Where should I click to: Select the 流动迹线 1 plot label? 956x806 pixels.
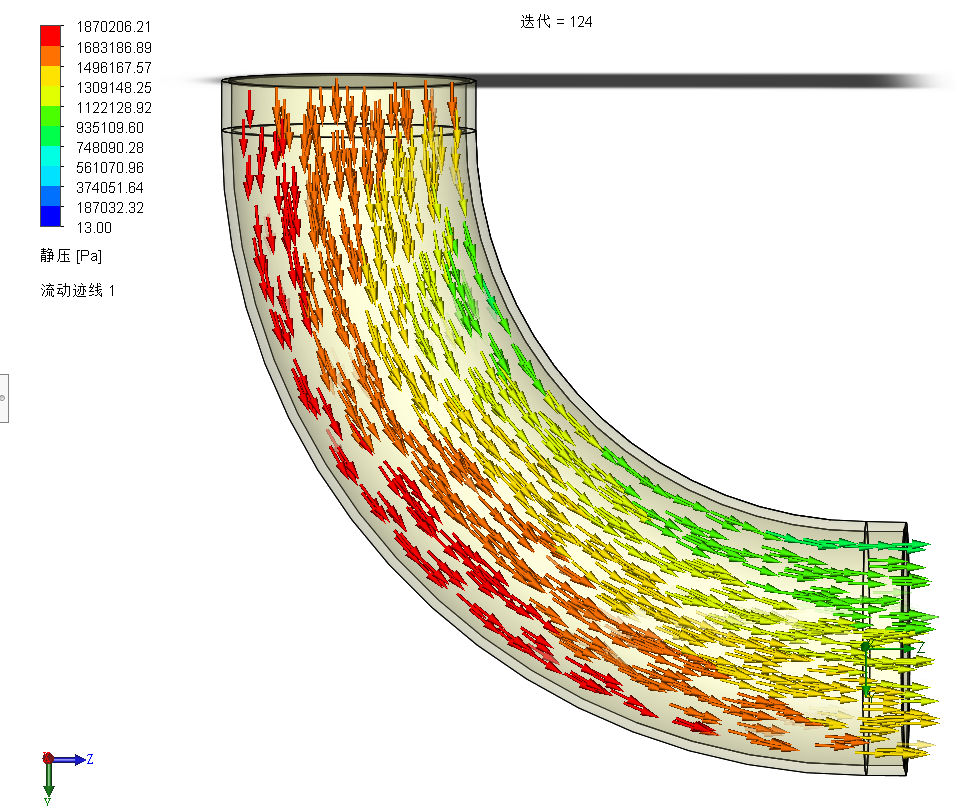click(x=77, y=290)
